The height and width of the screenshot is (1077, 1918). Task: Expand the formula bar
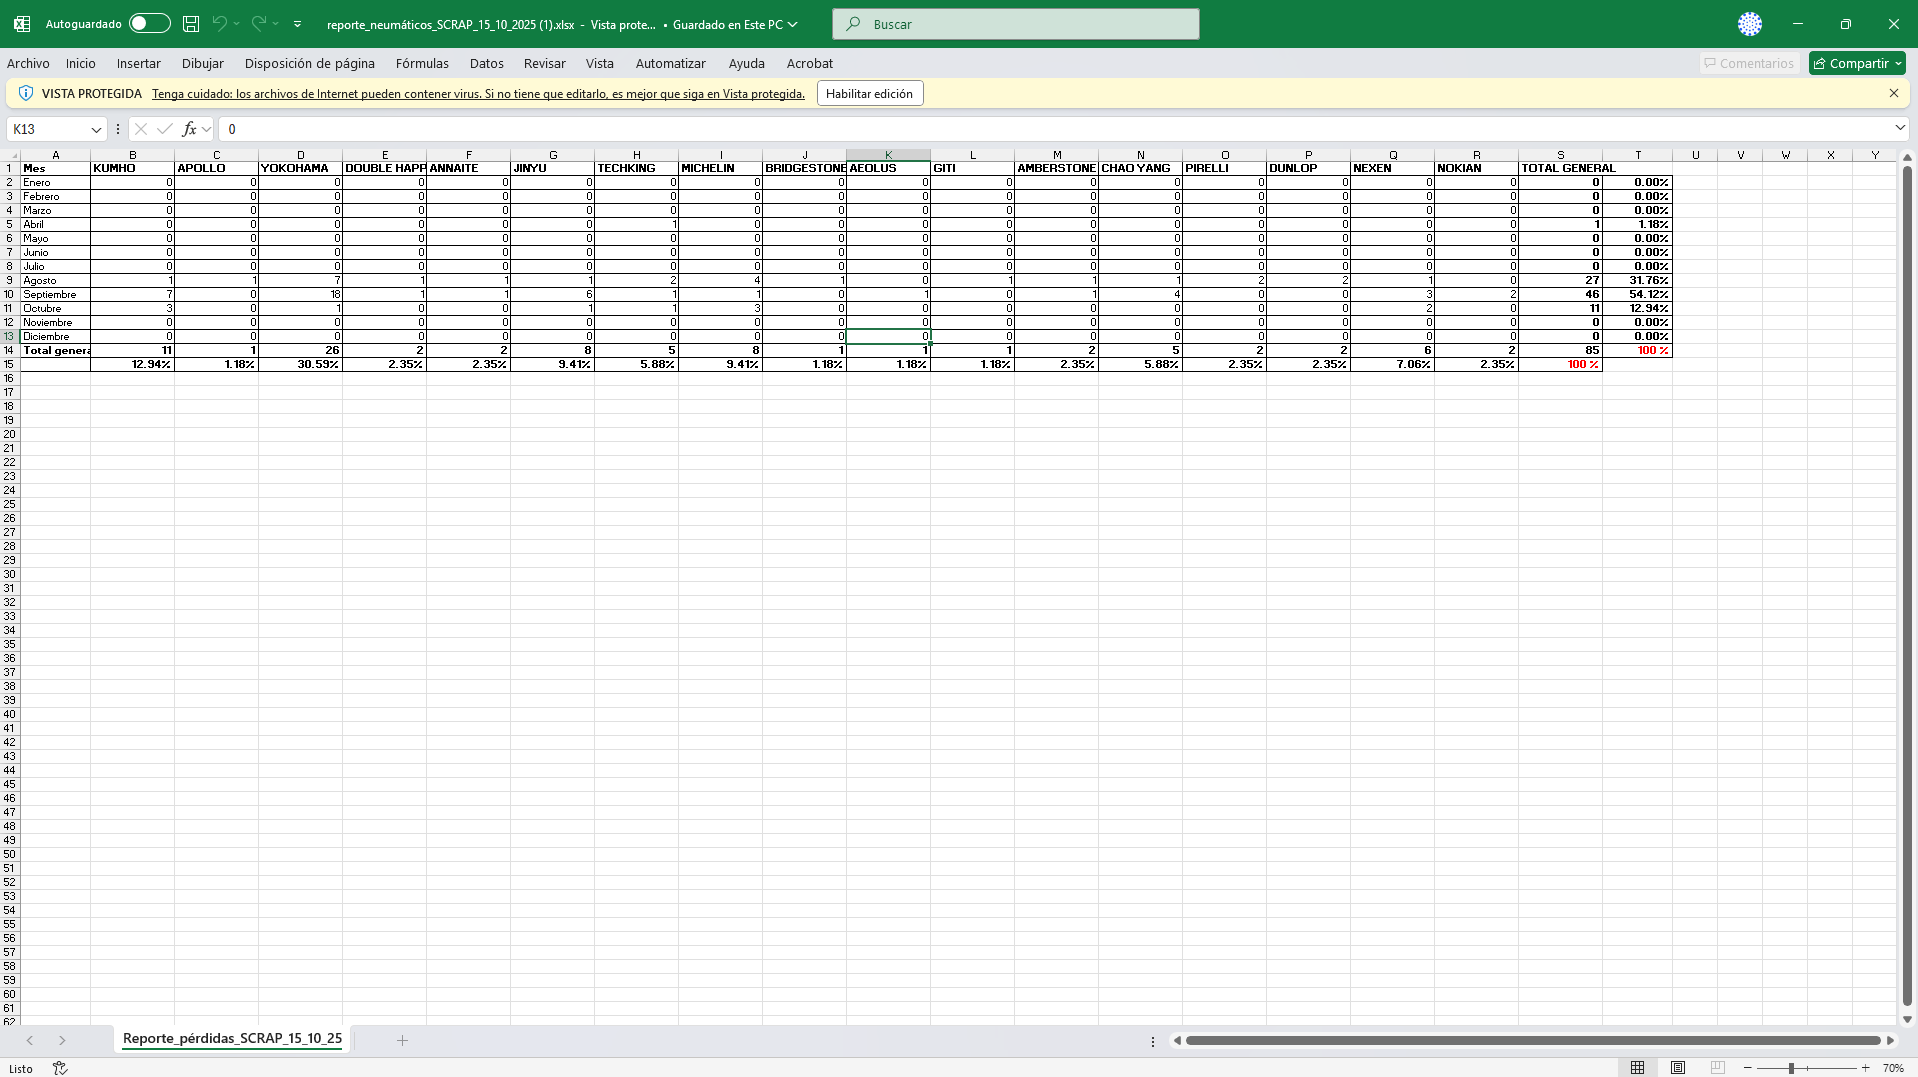[1899, 128]
